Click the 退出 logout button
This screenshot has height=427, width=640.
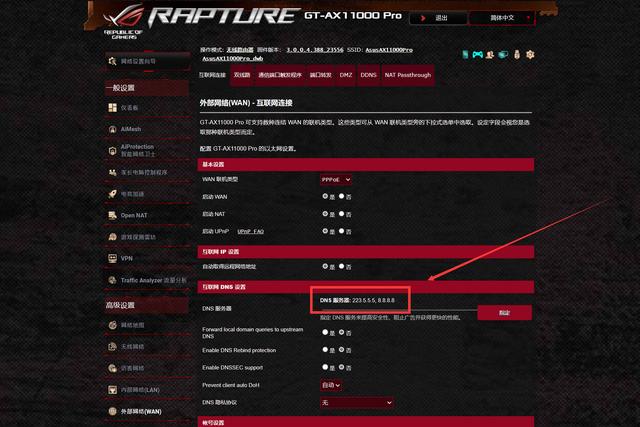pos(438,18)
